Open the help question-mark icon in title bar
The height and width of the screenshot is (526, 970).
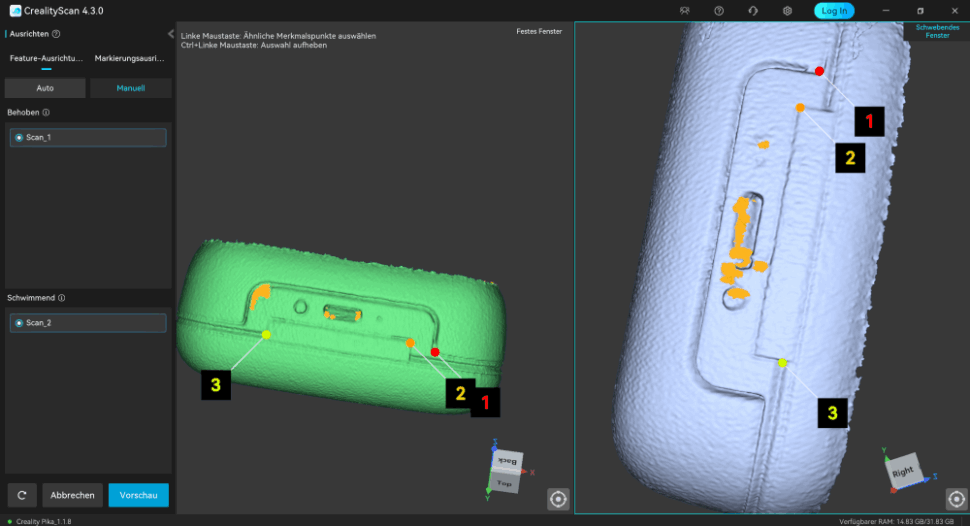(719, 11)
